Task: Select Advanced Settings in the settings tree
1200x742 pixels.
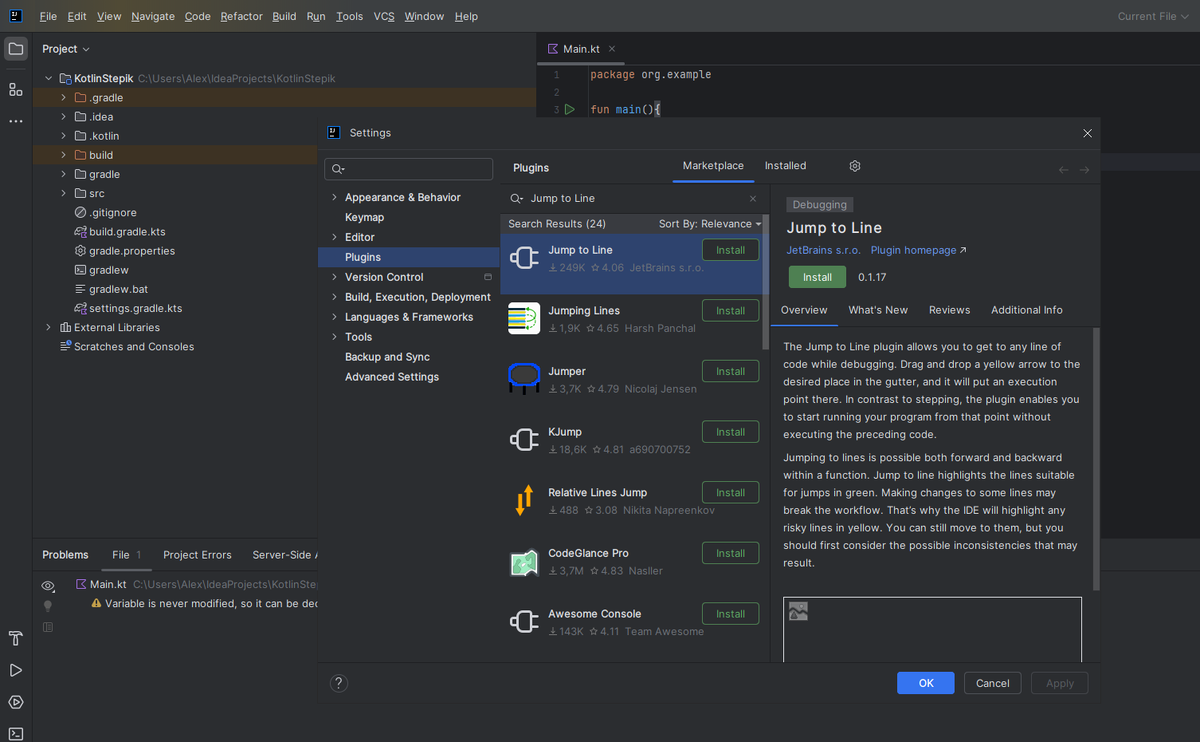Action: coord(392,377)
